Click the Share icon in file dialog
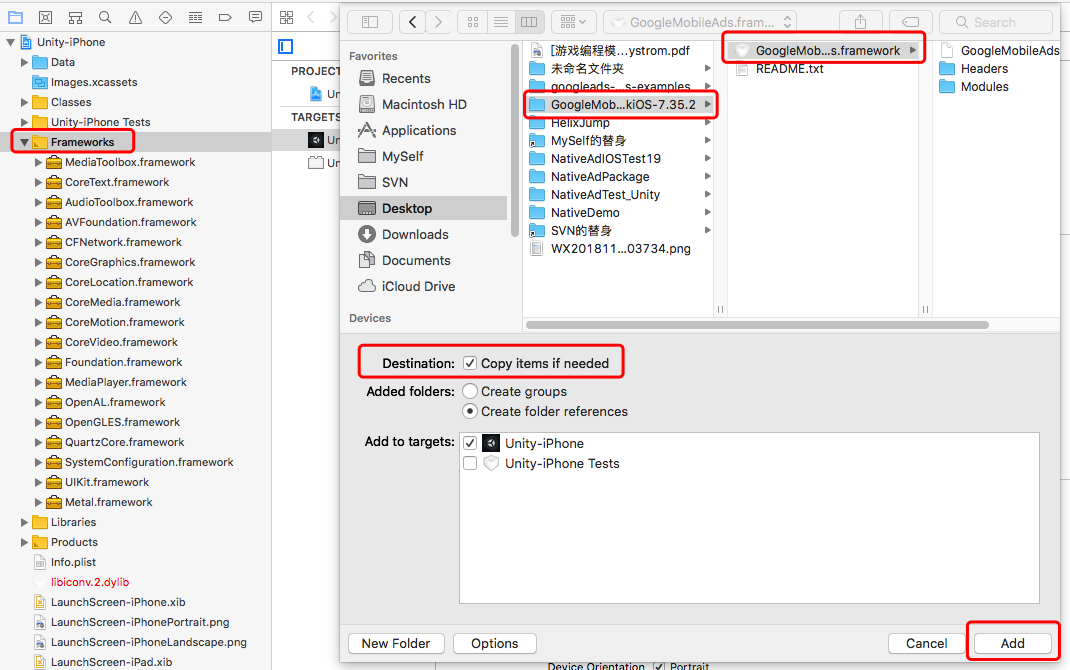 [861, 23]
